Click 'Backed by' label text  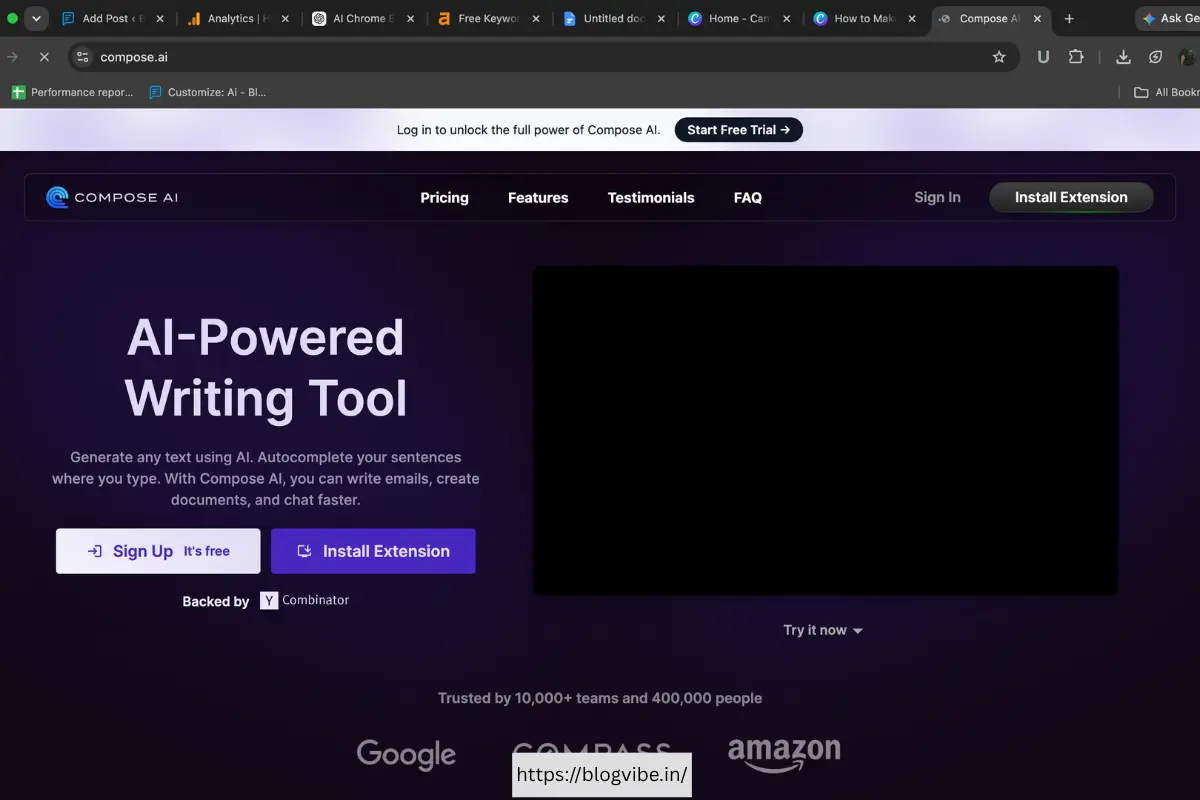point(216,601)
